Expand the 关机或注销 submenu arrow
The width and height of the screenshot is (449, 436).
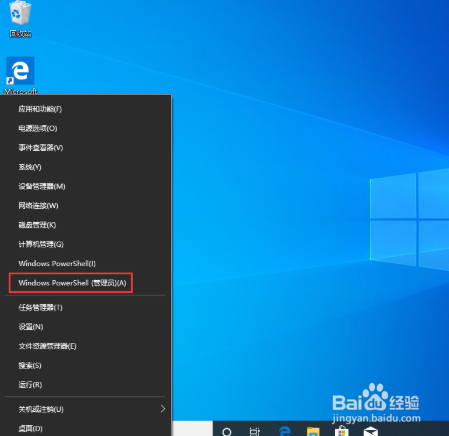click(x=163, y=409)
